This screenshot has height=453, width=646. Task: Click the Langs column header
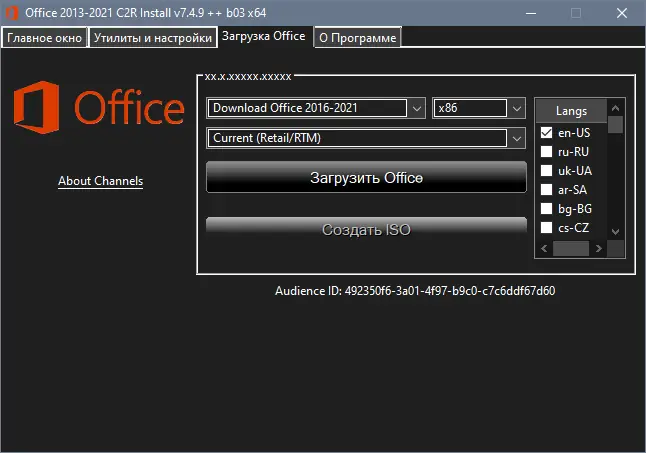[571, 111]
